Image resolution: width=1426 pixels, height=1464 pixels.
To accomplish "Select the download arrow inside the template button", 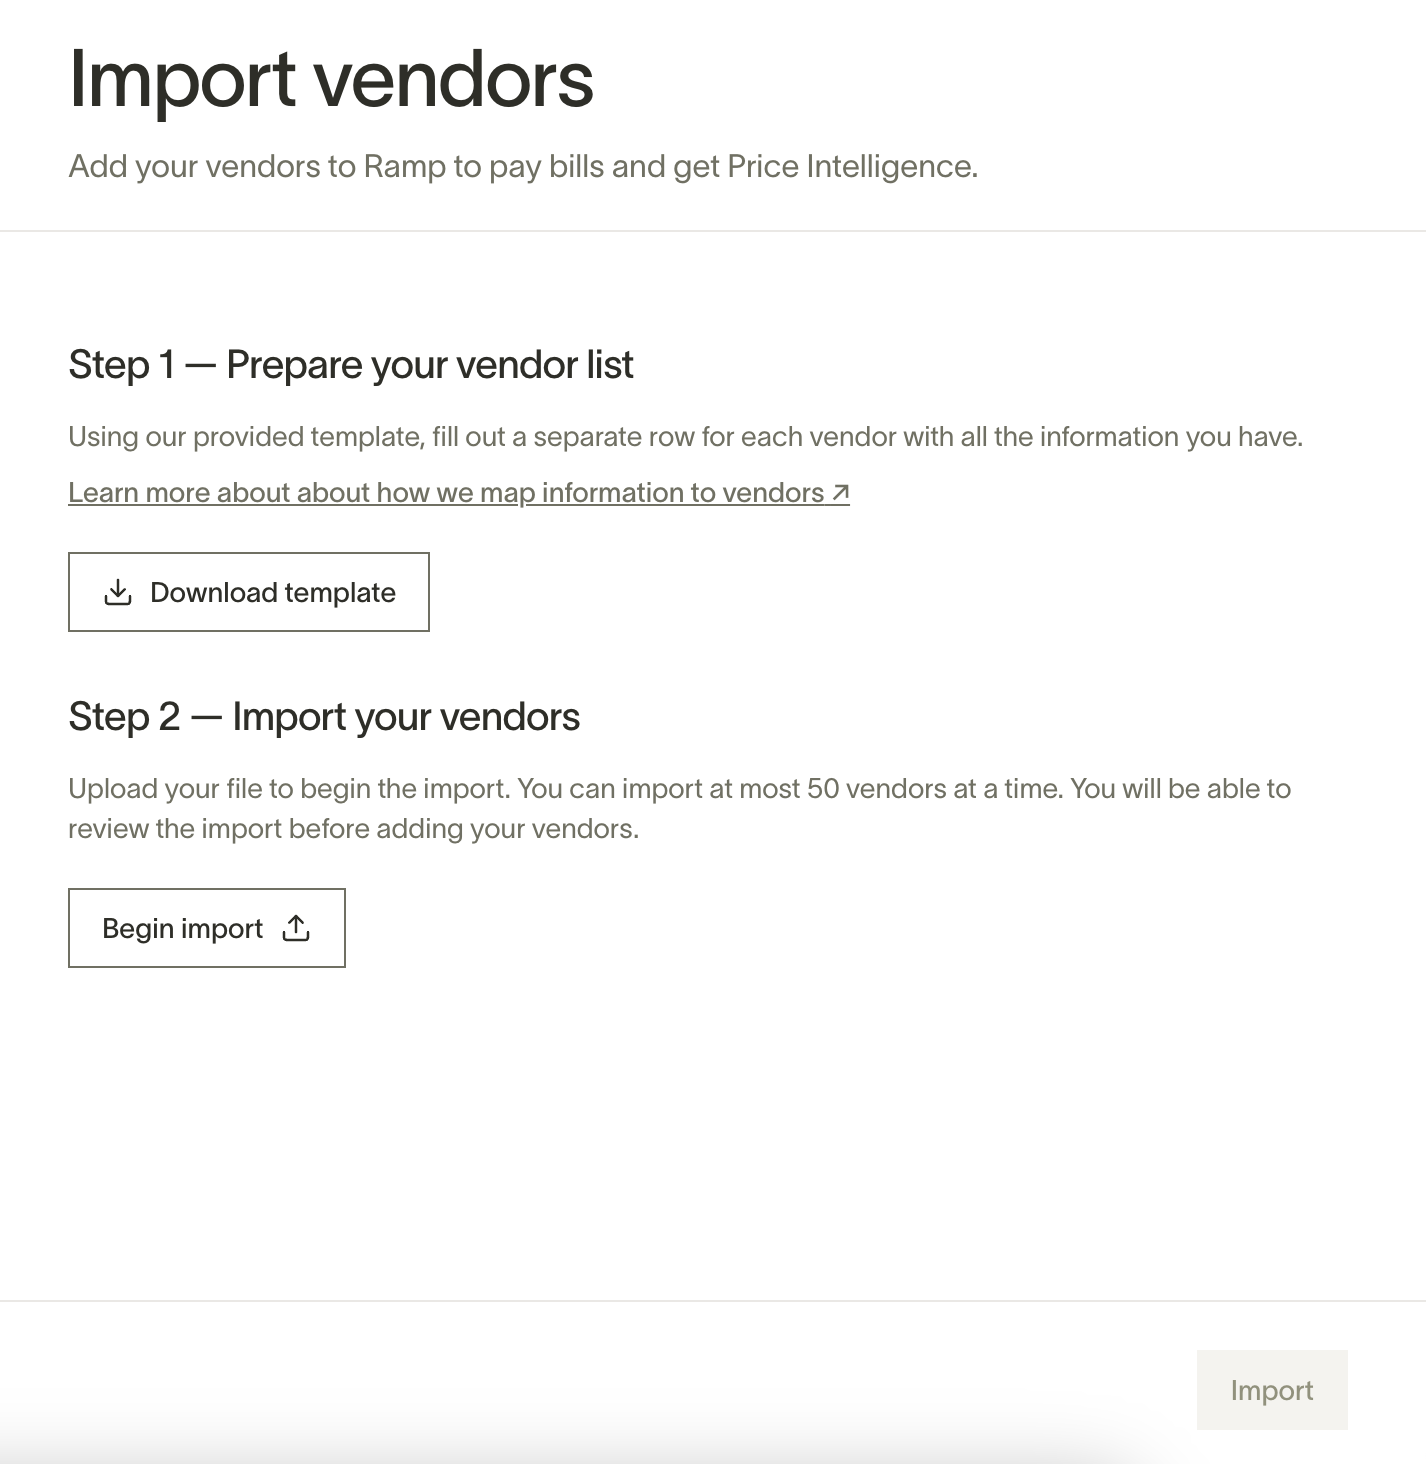I will pos(118,592).
